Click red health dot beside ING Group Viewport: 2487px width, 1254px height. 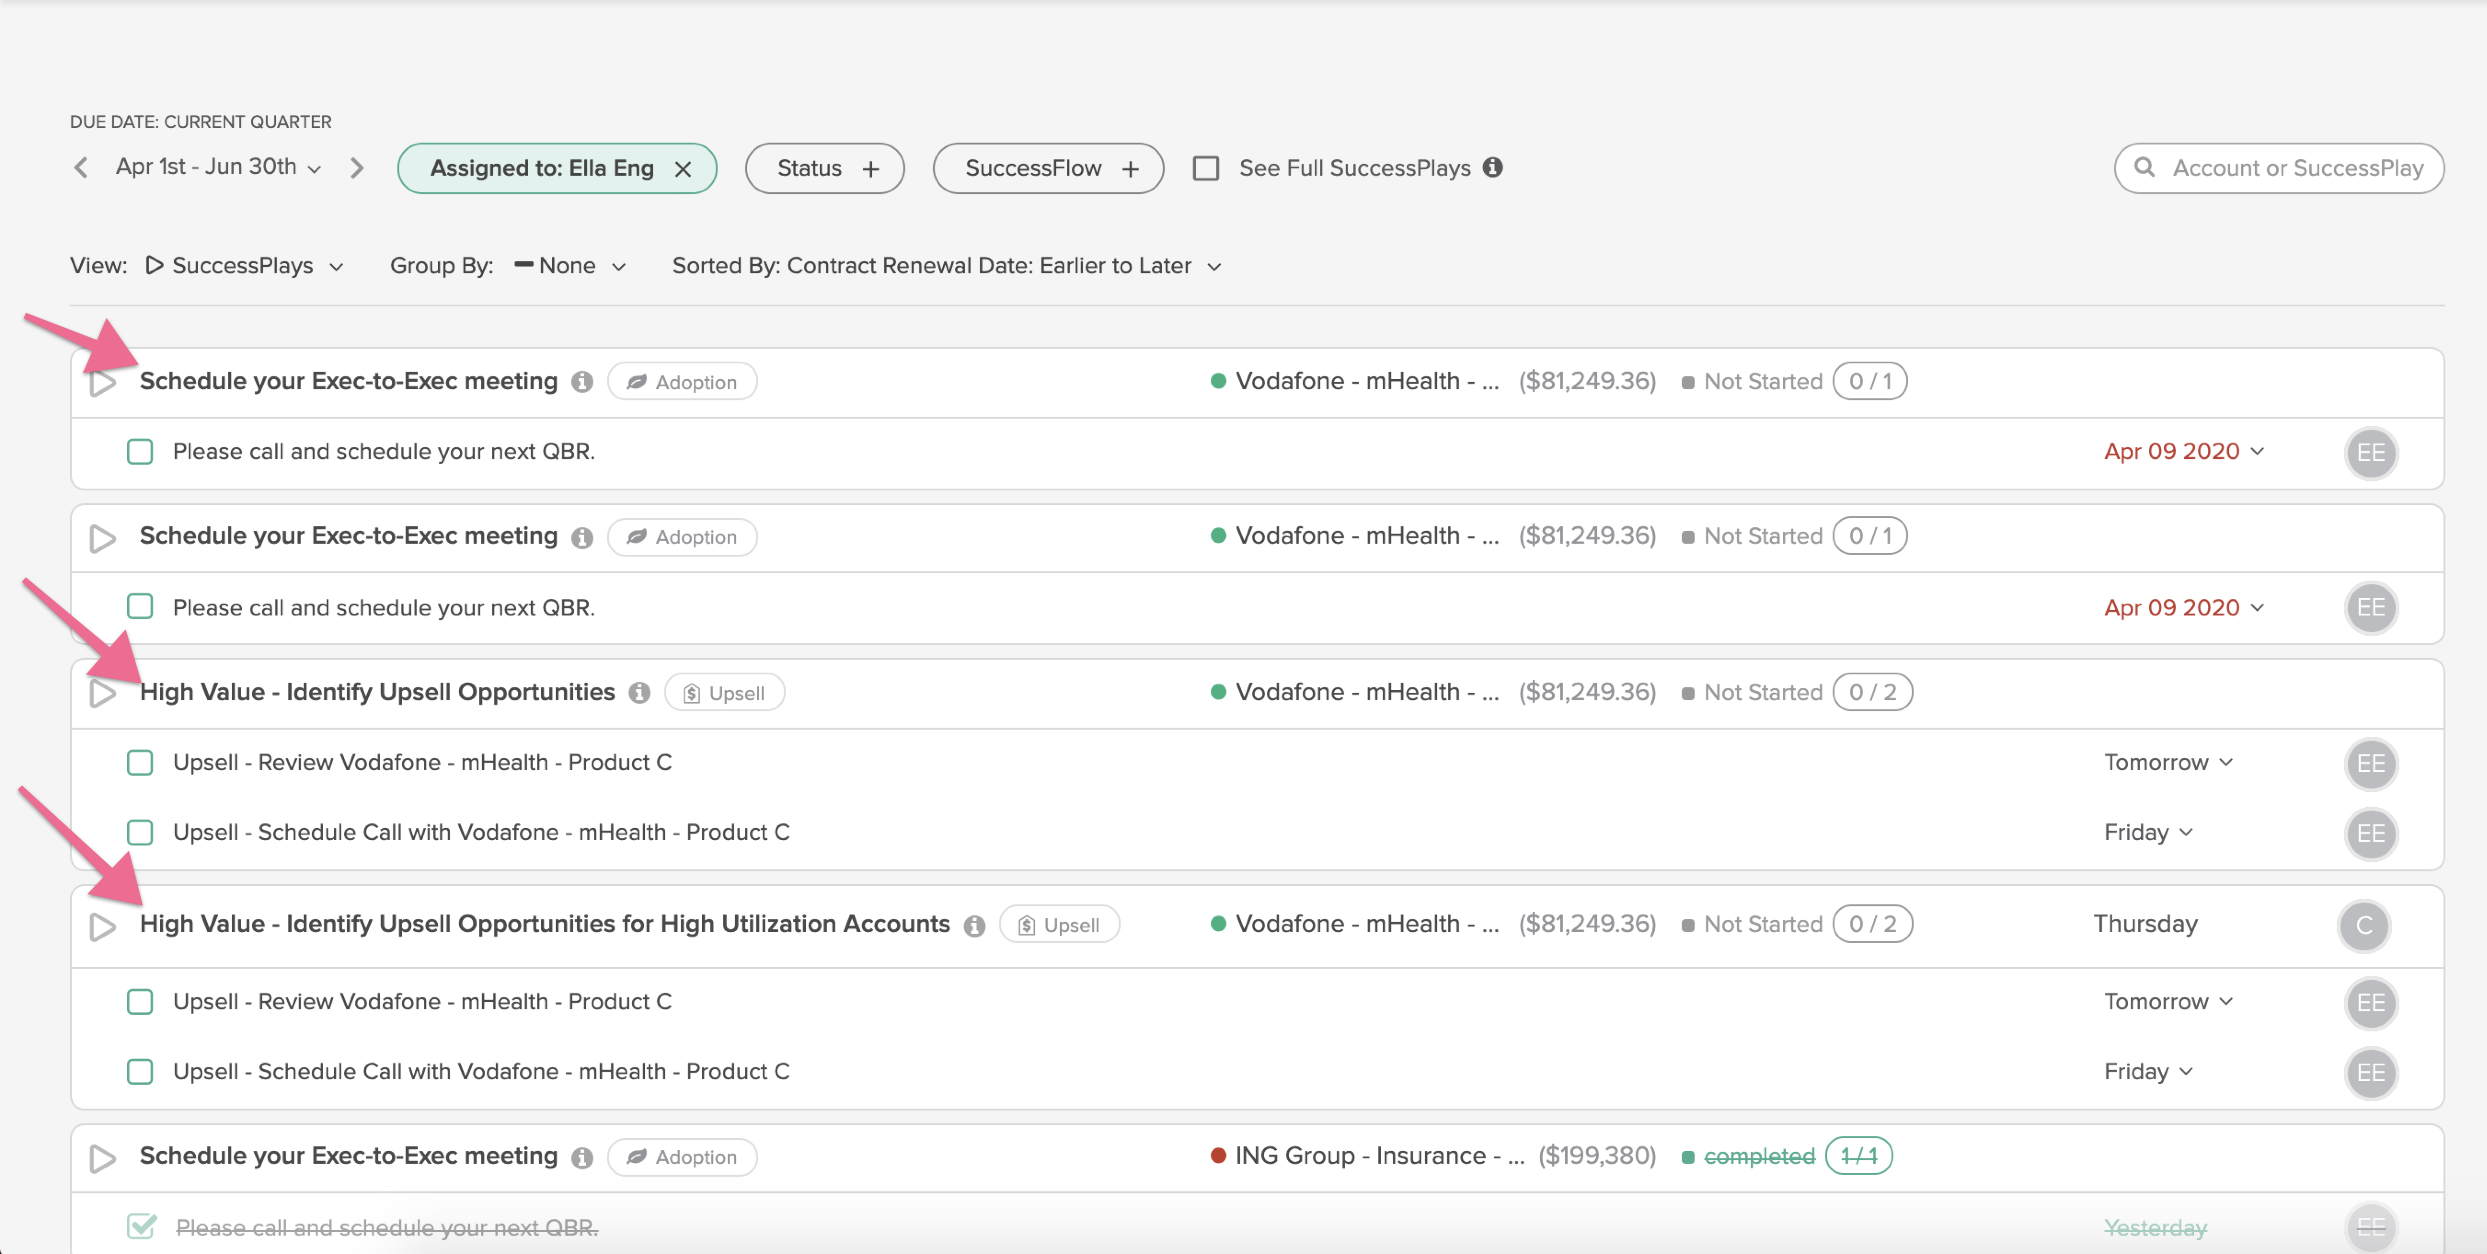pyautogui.click(x=1218, y=1156)
